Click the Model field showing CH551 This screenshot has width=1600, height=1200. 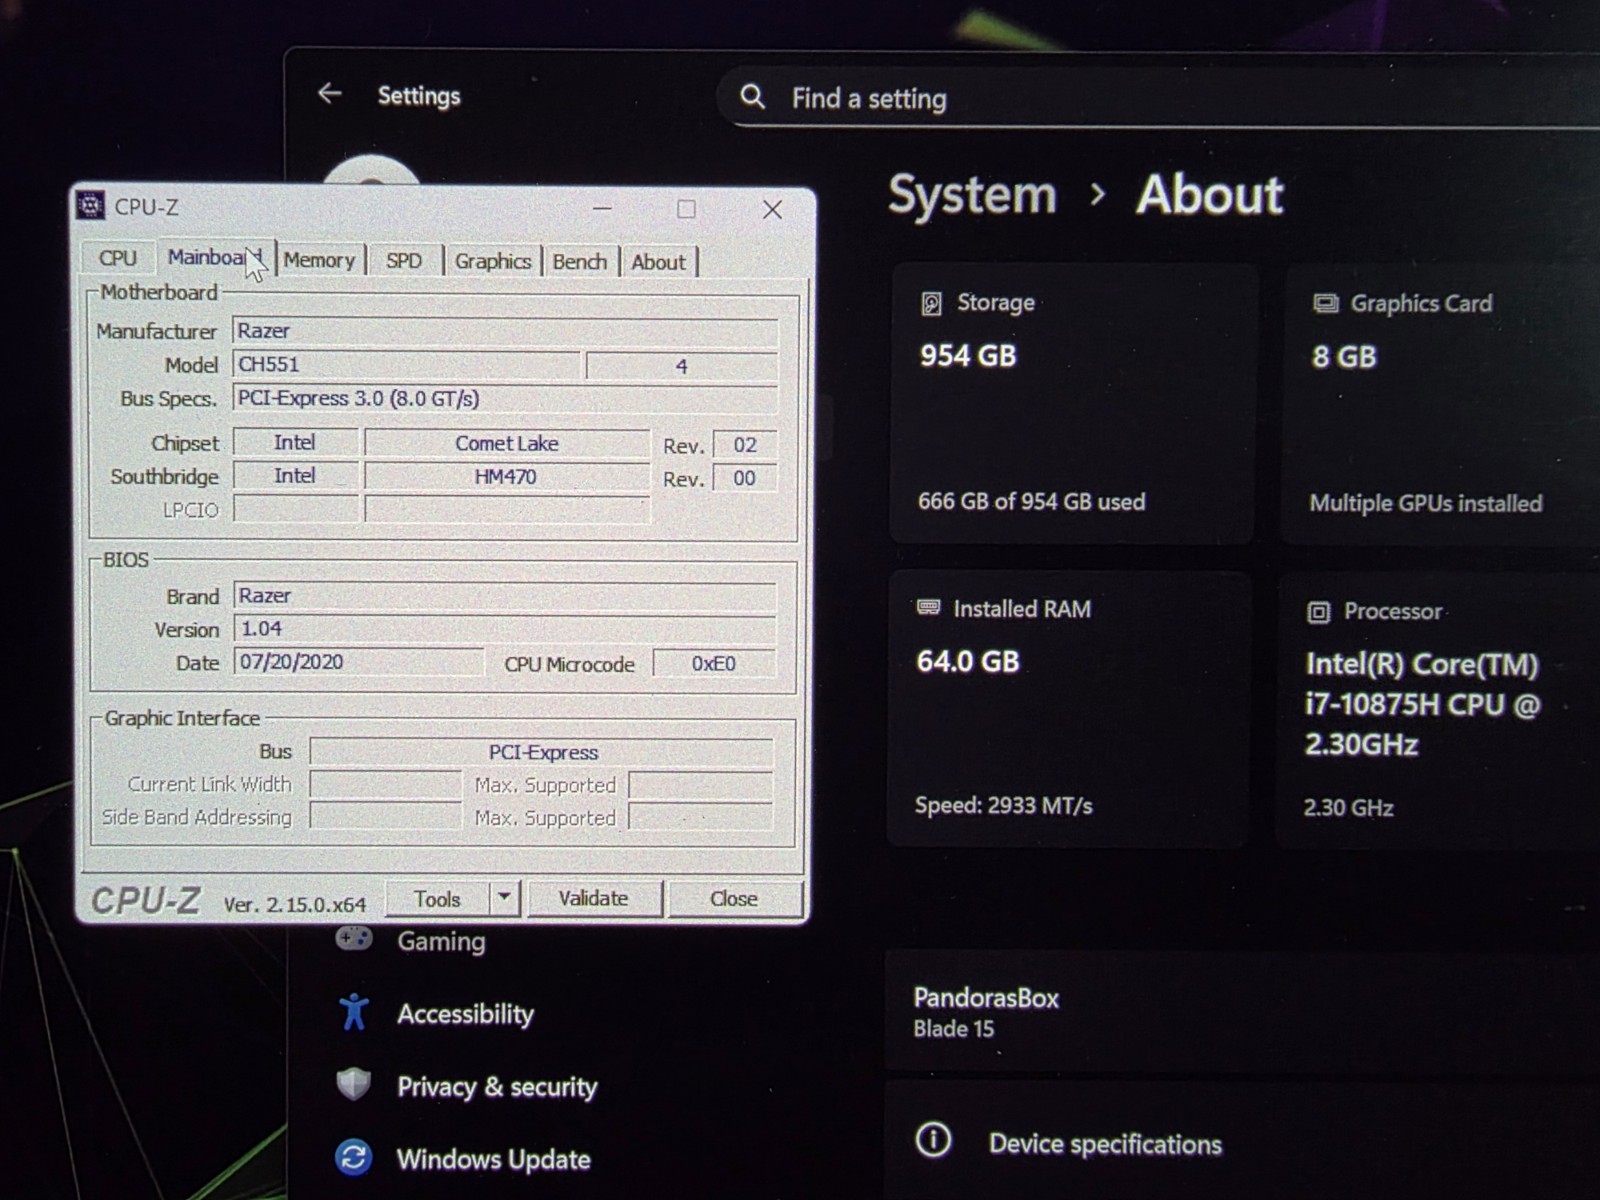pyautogui.click(x=406, y=365)
